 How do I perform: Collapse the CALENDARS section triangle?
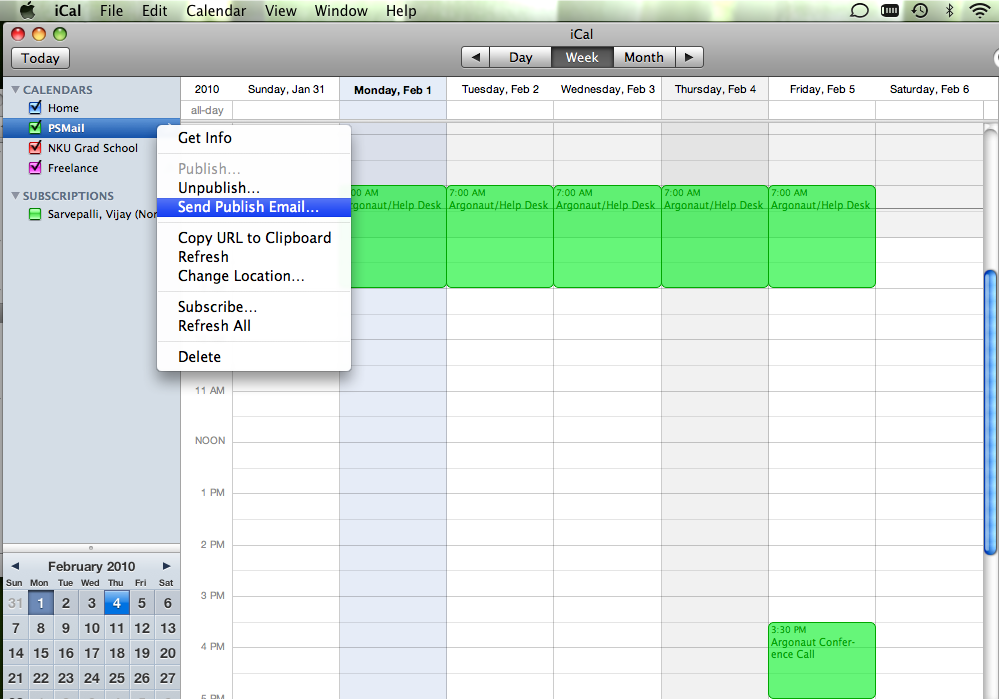point(15,90)
